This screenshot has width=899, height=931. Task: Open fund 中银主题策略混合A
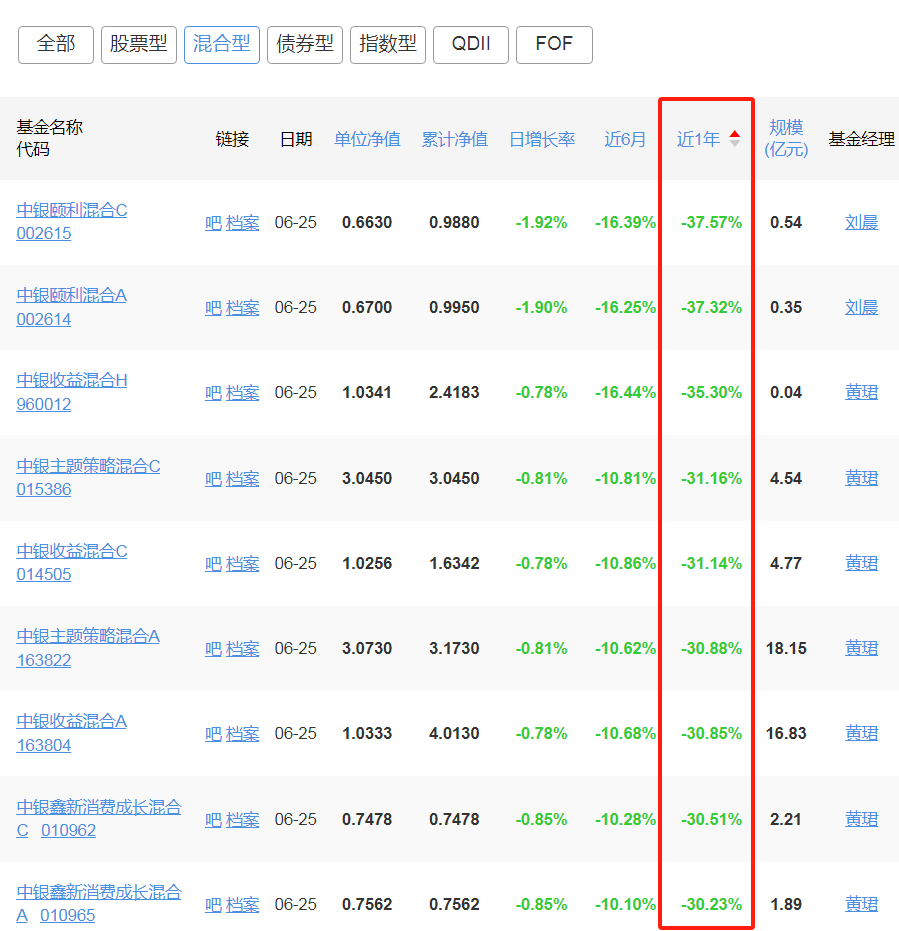point(88,636)
